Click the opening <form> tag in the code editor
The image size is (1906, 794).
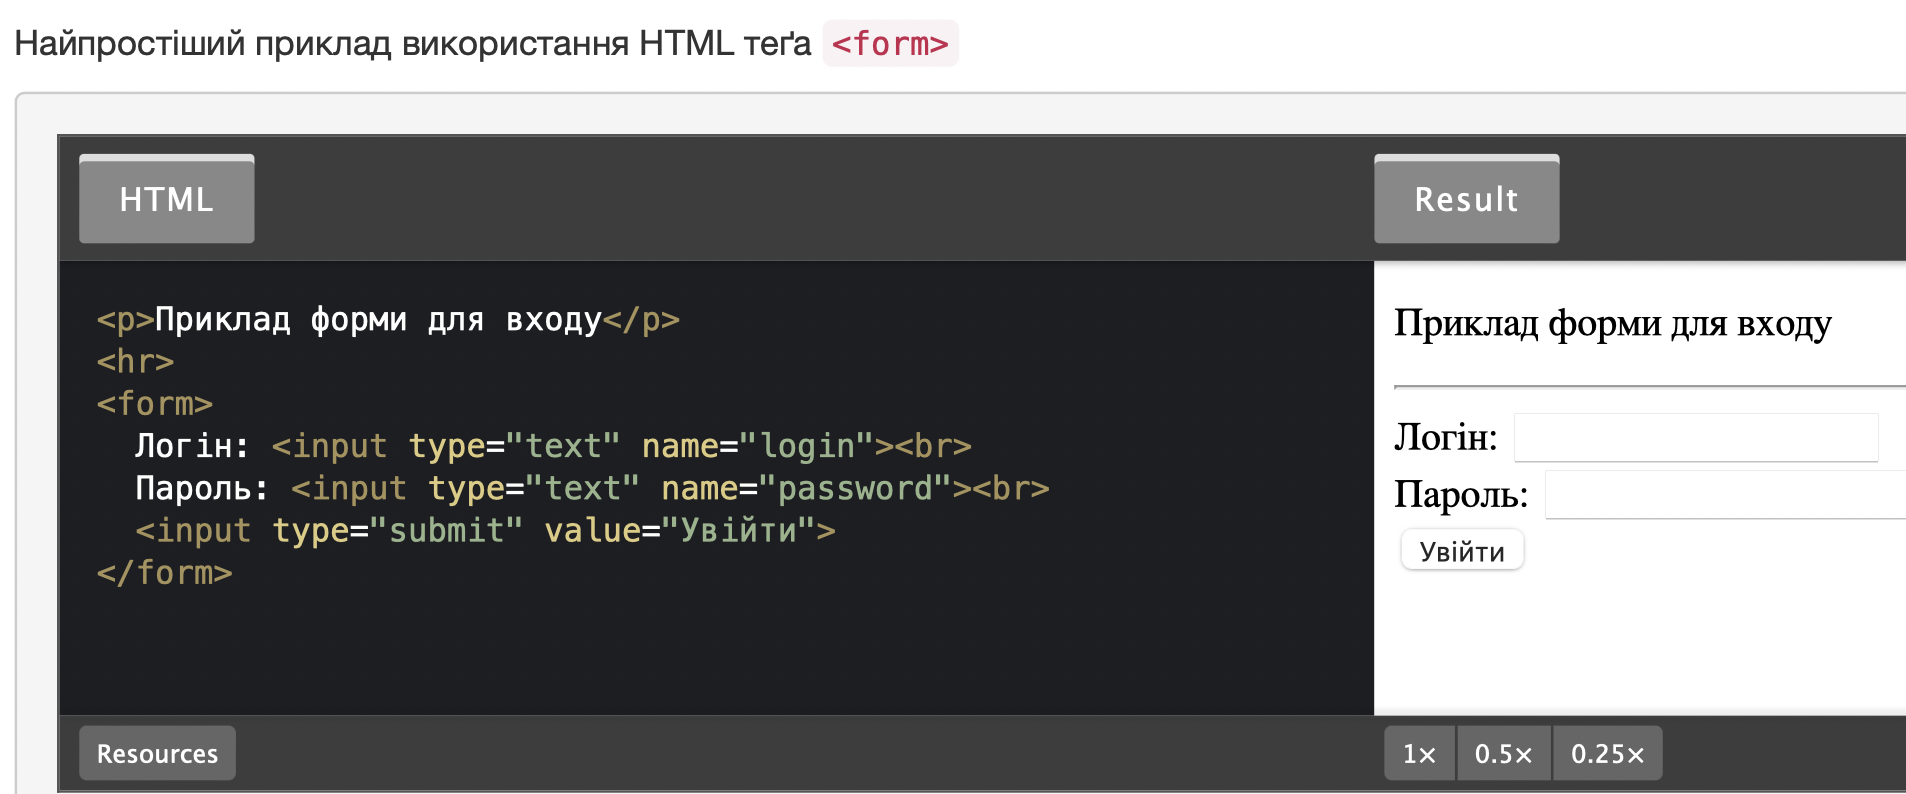coord(155,404)
